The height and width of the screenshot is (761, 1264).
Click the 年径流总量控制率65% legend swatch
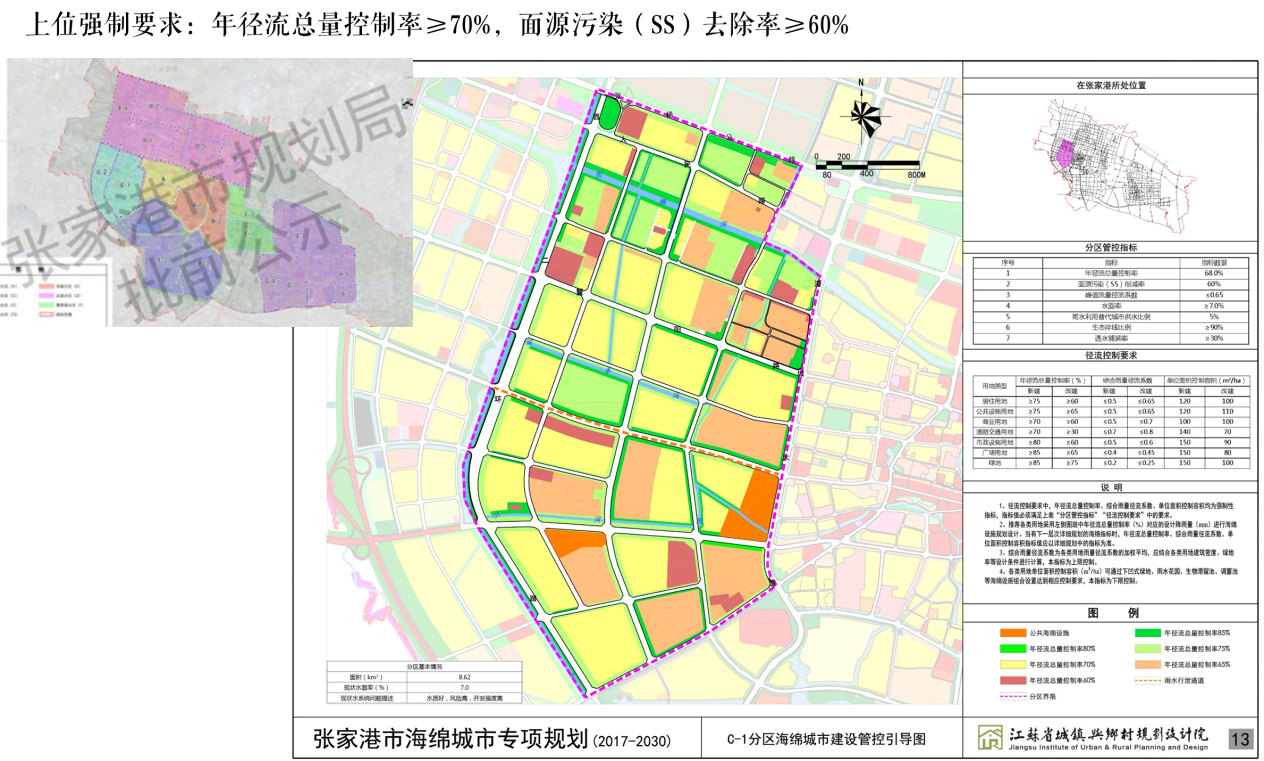[x=1148, y=664]
